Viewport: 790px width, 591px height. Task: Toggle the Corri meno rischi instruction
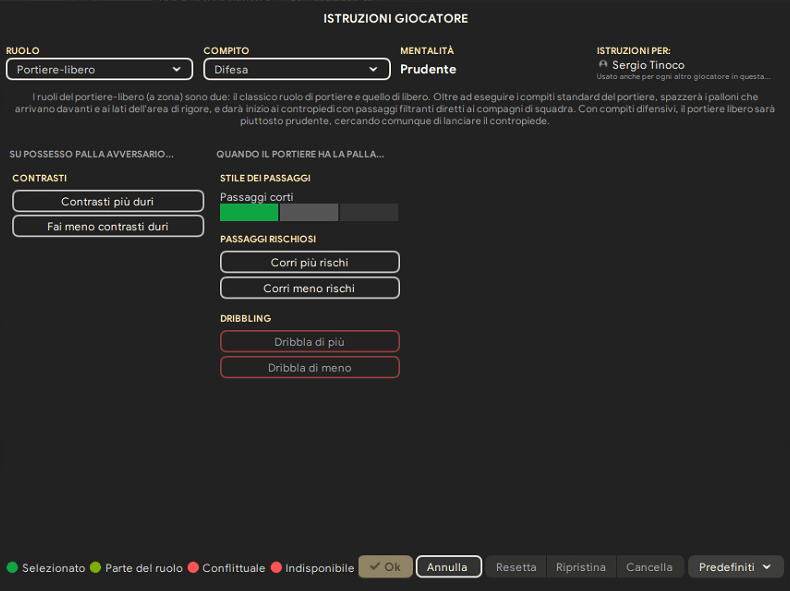tap(309, 288)
